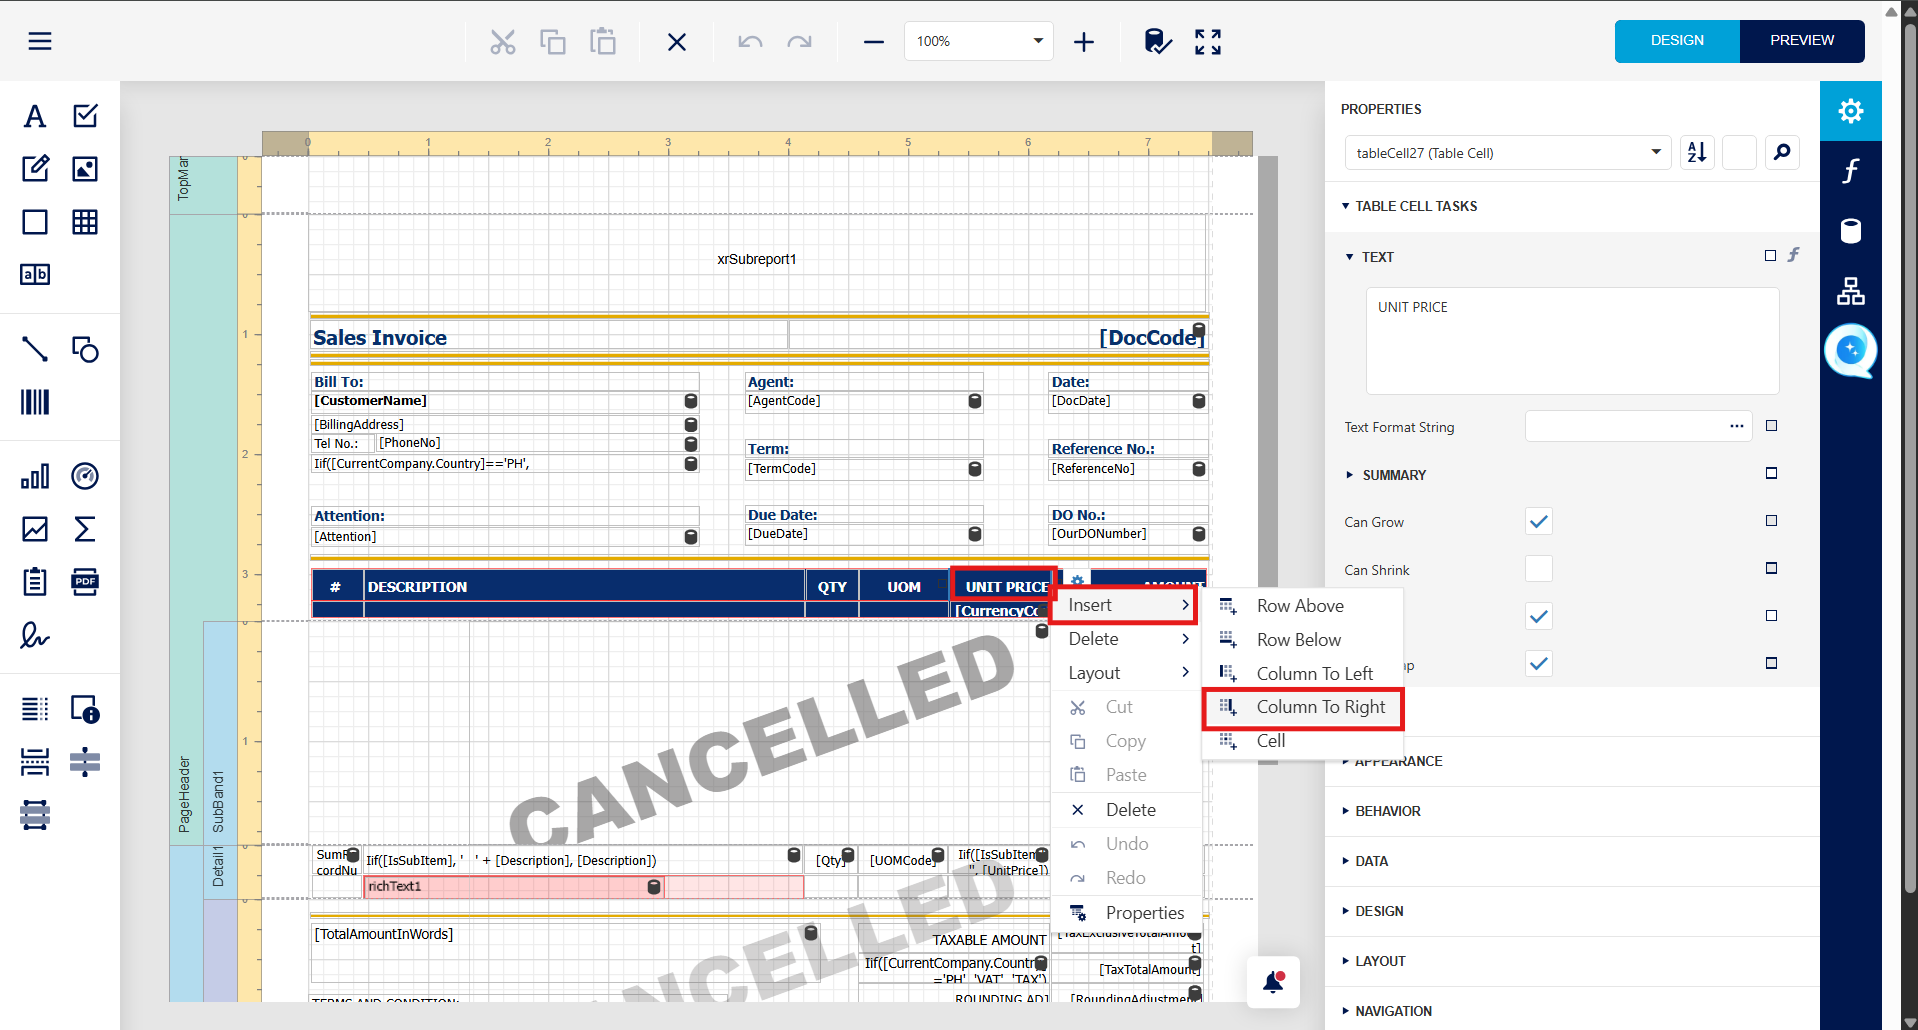The width and height of the screenshot is (1918, 1030).
Task: Select the Barcode tool in the toolbox
Action: click(35, 402)
